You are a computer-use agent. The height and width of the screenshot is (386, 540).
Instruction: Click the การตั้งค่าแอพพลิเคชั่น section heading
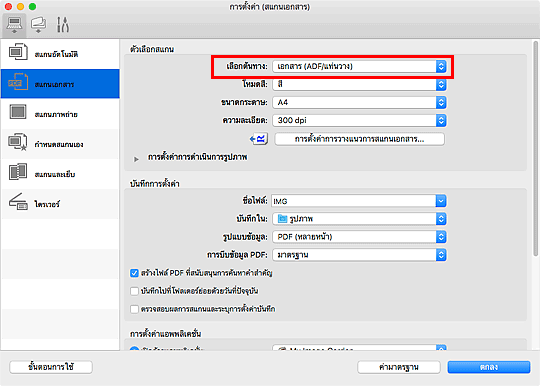click(166, 334)
